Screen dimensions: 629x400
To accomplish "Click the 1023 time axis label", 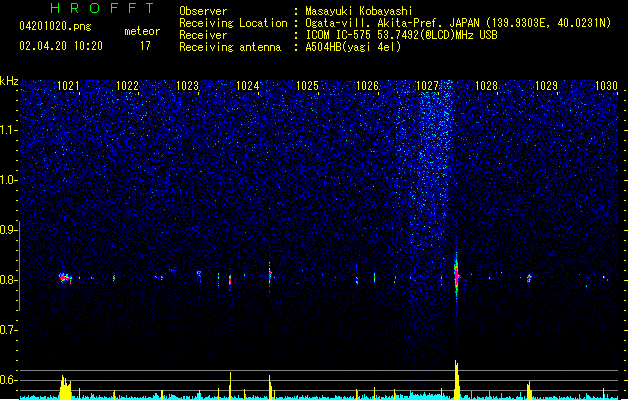I will coord(187,86).
